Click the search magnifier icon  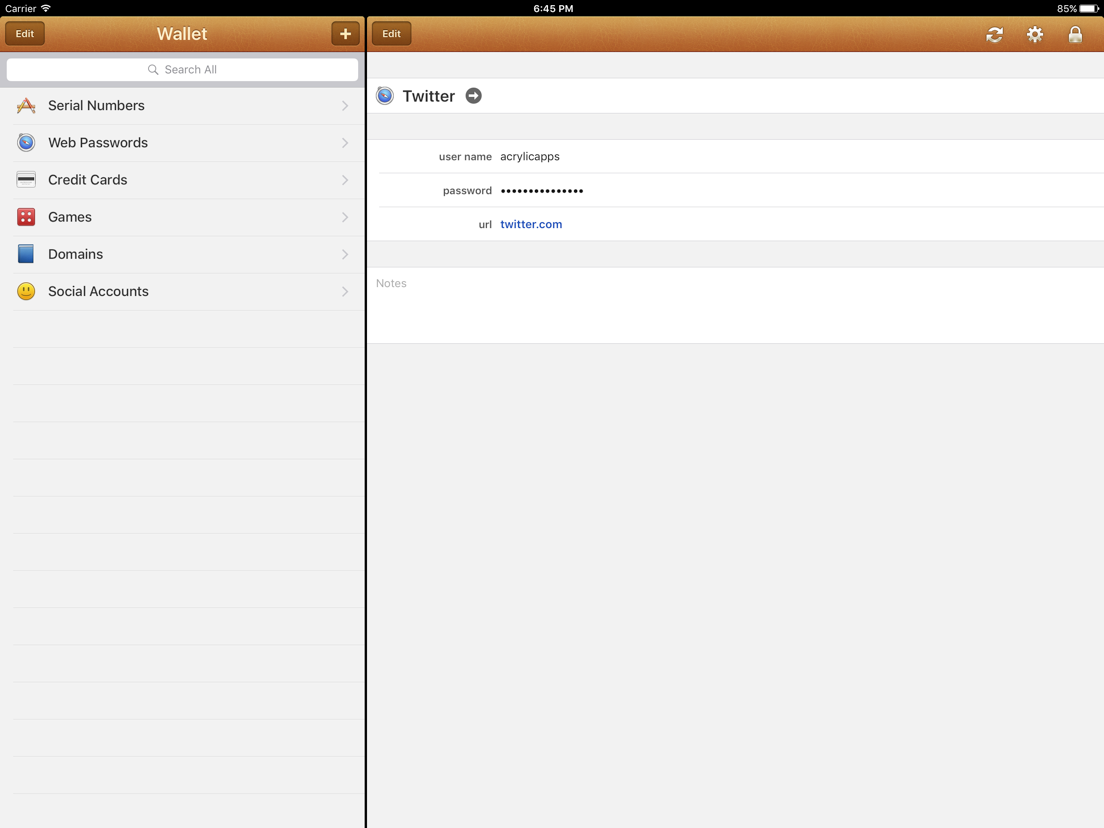(153, 70)
